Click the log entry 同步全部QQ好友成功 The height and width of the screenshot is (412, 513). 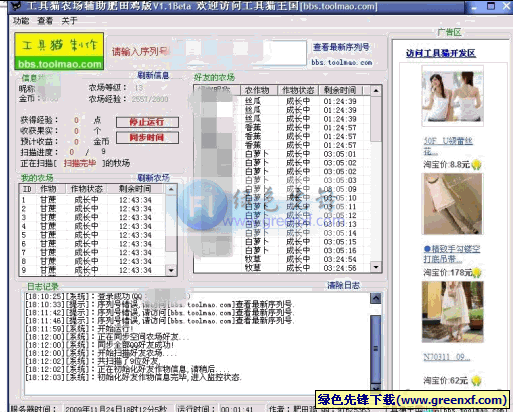pyautogui.click(x=100, y=345)
